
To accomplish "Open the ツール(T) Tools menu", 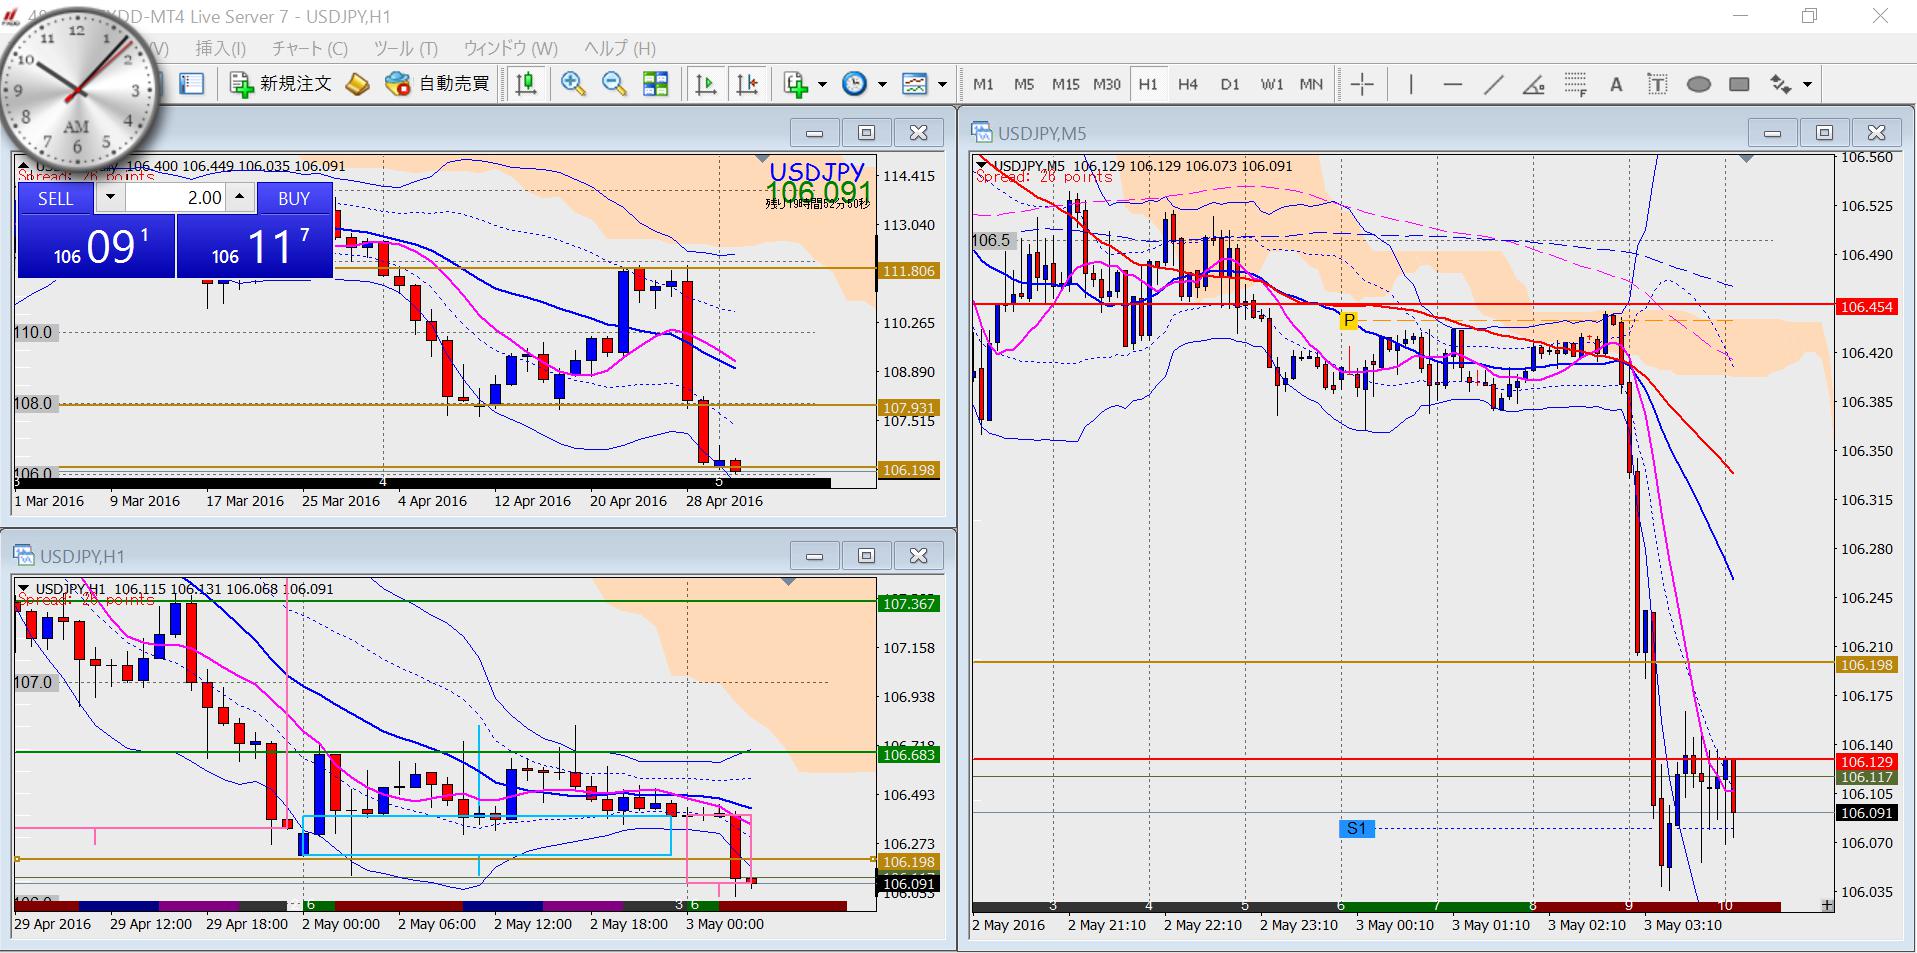I will (405, 48).
